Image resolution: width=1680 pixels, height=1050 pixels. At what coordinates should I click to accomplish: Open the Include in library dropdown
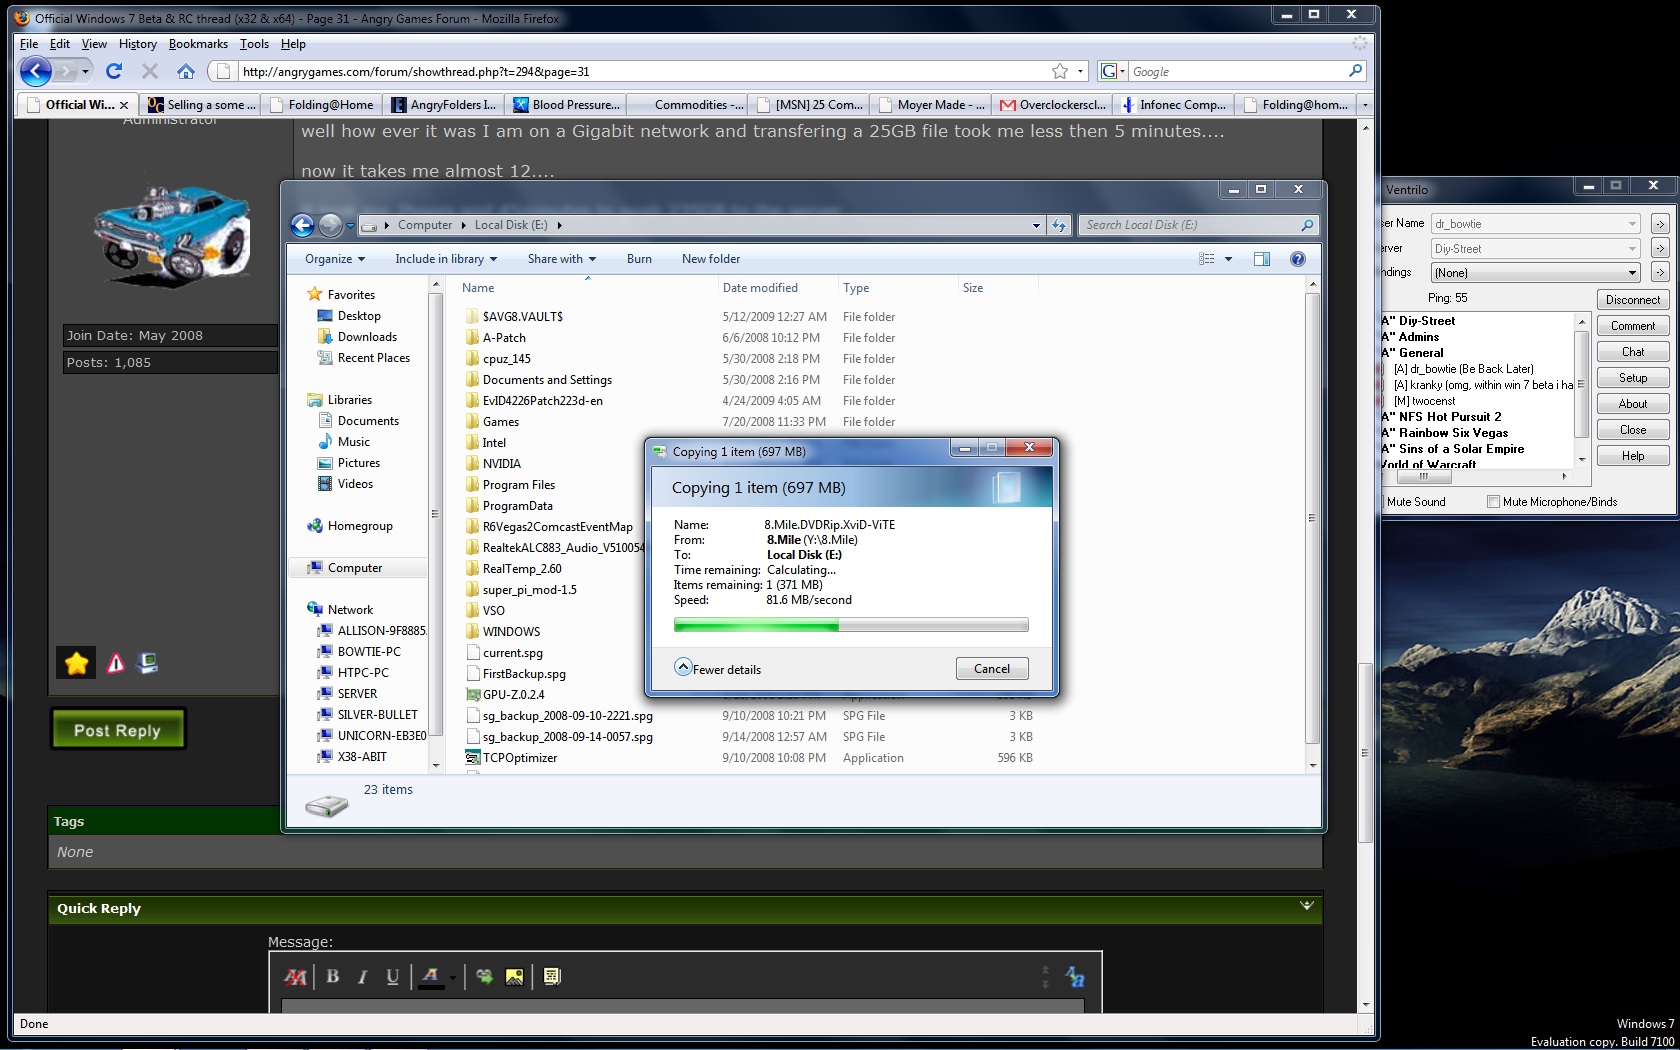coord(445,259)
